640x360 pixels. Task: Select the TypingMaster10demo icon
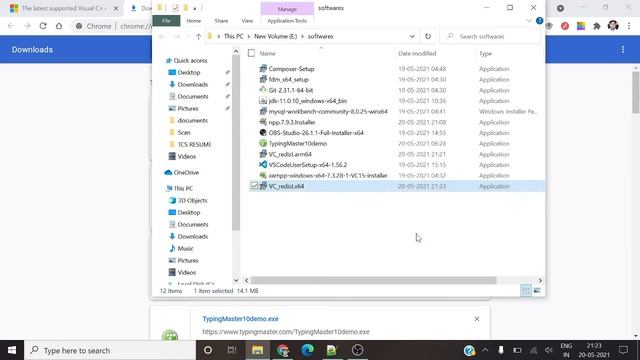(263, 143)
